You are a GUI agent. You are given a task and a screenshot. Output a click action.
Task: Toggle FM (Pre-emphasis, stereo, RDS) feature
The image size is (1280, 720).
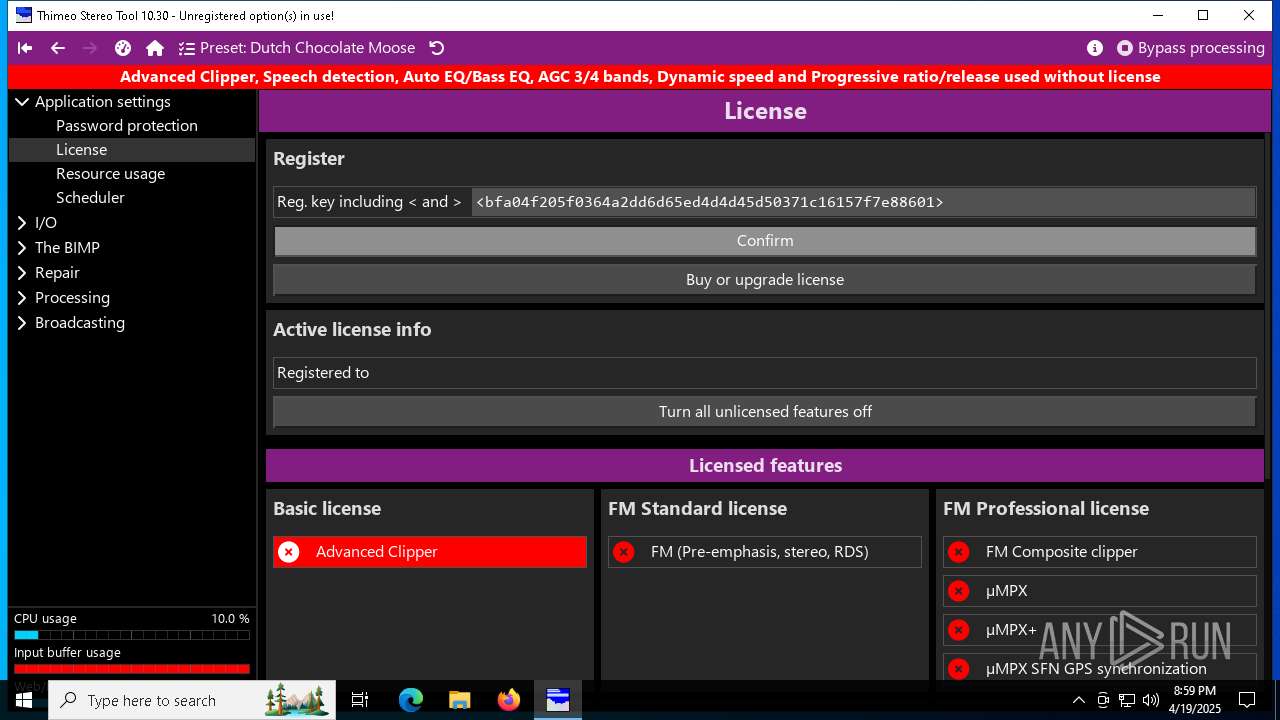[765, 552]
